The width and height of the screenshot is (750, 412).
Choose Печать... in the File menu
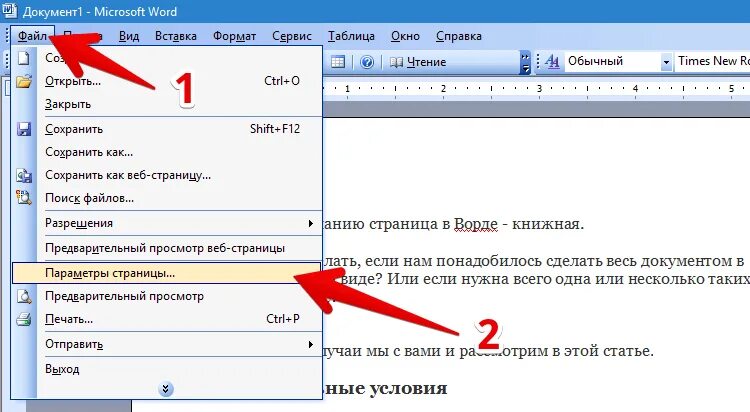[x=167, y=319]
